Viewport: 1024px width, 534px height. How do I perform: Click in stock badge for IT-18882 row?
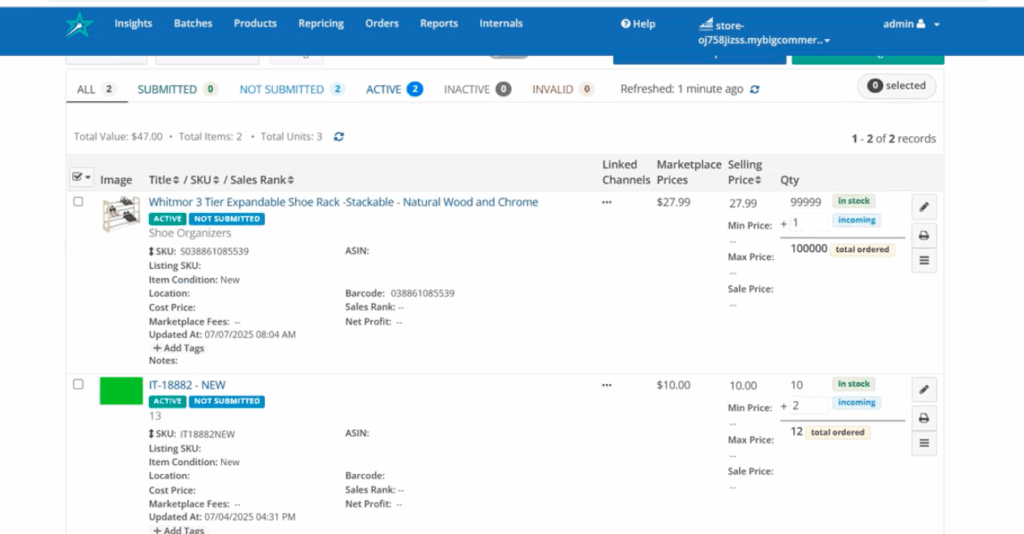click(854, 384)
